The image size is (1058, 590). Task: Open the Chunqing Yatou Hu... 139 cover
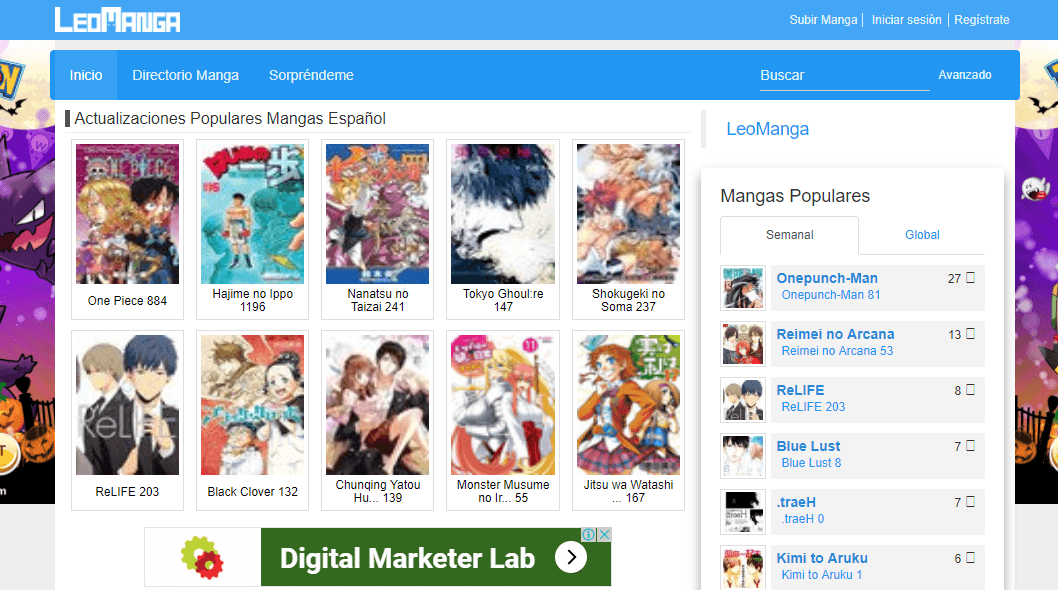click(x=378, y=404)
